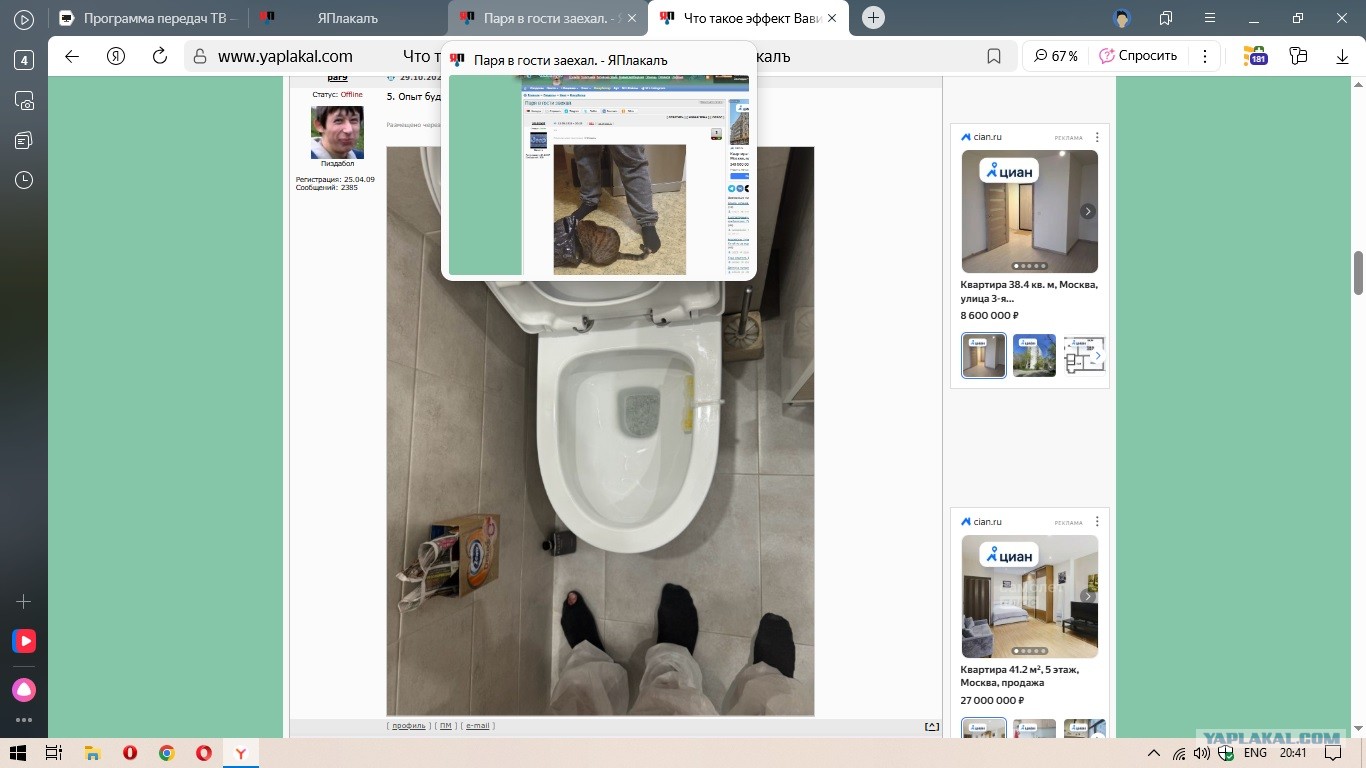The height and width of the screenshot is (768, 1366).
Task: Launch the pink Alice icon in the sidebar
Action: [24, 690]
